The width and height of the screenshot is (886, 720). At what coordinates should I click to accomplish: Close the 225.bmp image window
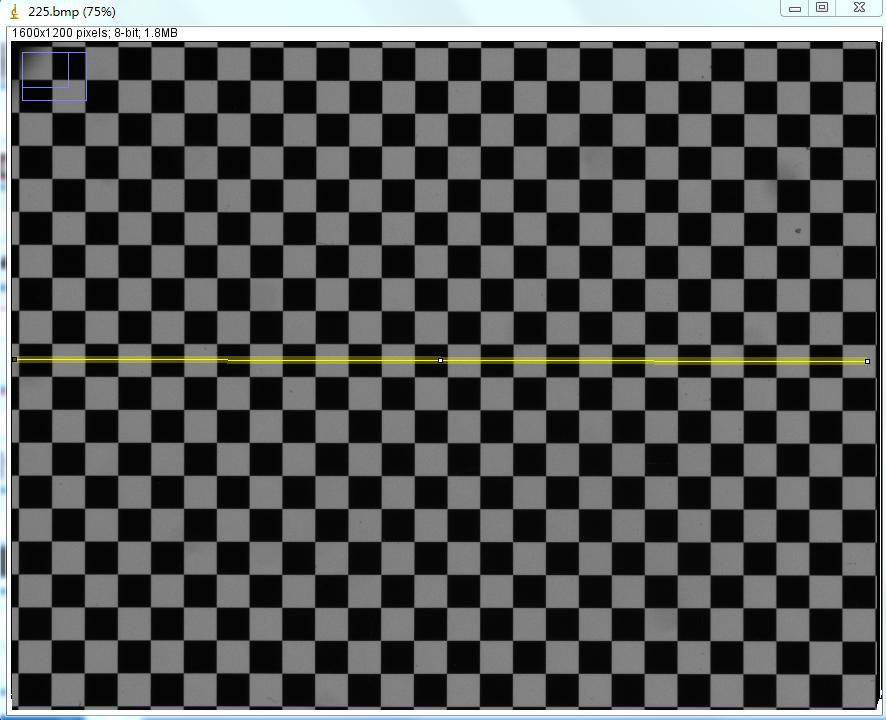coord(859,8)
